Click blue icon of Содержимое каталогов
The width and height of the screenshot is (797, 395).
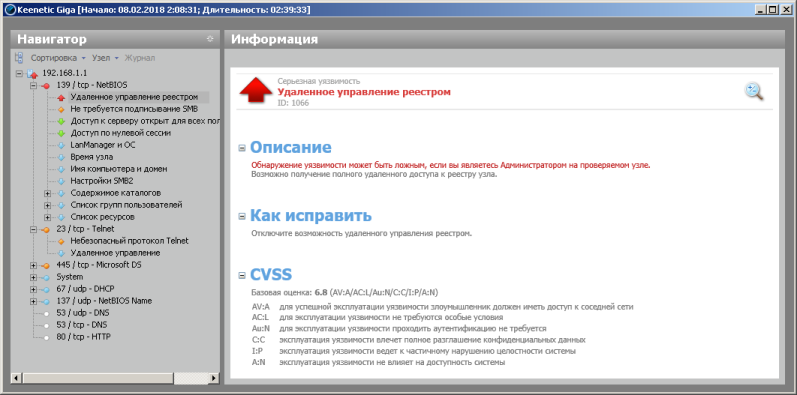pyautogui.click(x=61, y=193)
